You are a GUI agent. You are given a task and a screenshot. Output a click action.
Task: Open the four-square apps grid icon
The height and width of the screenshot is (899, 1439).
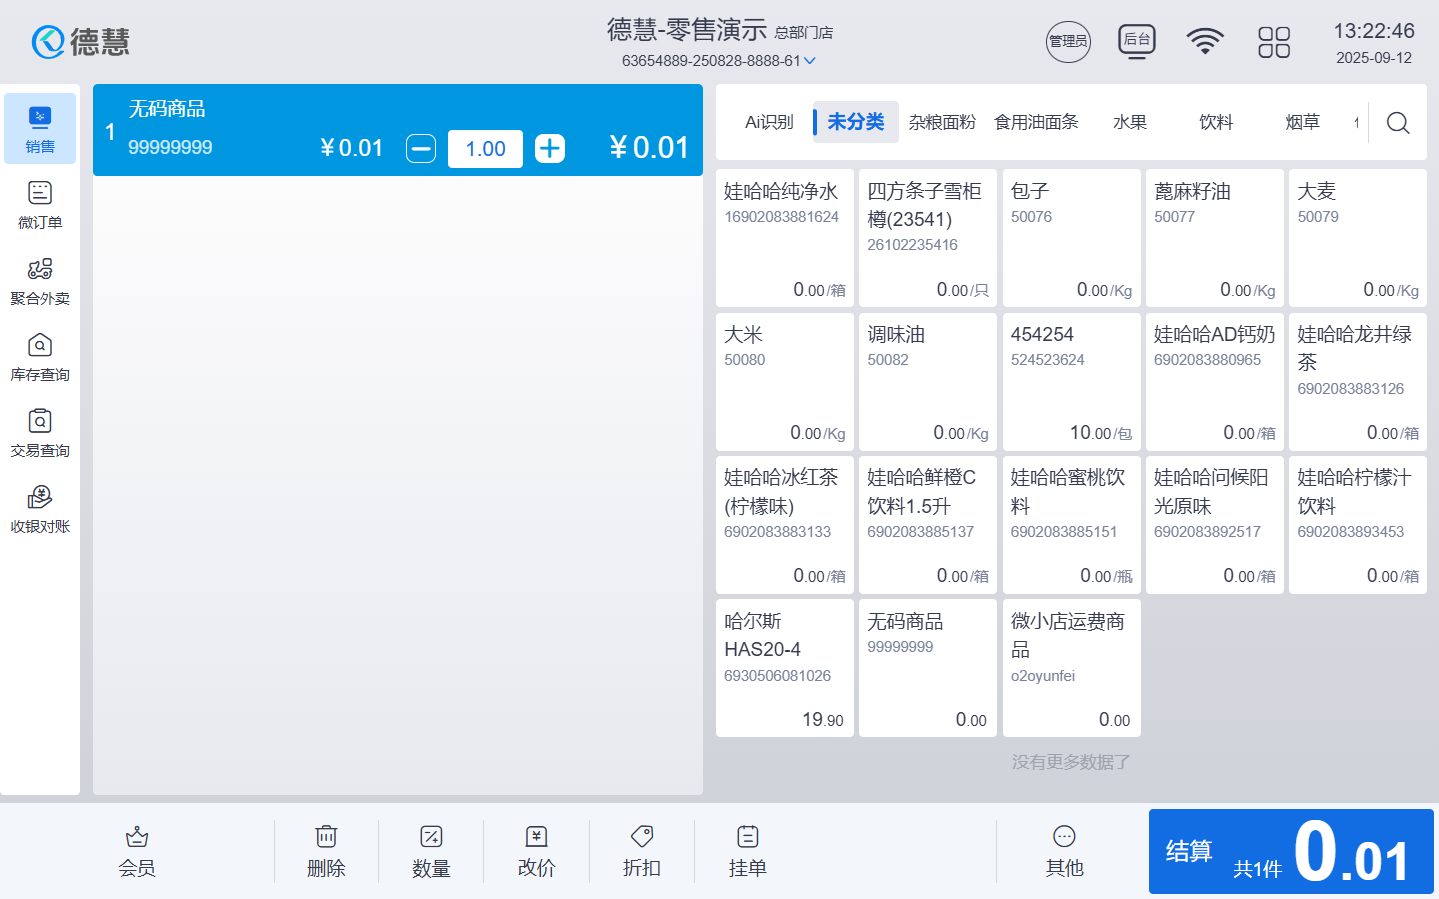(1274, 42)
